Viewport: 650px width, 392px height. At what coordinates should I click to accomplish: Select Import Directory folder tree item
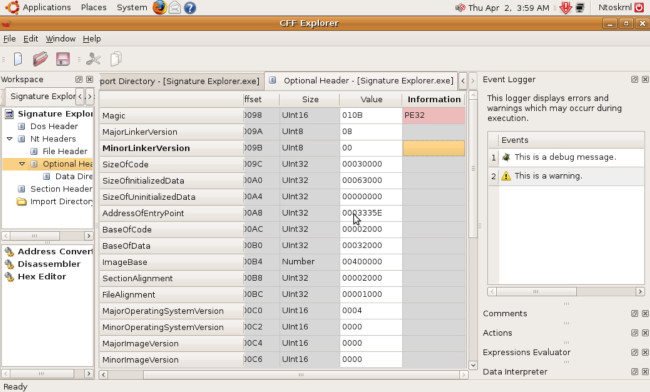pyautogui.click(x=55, y=201)
